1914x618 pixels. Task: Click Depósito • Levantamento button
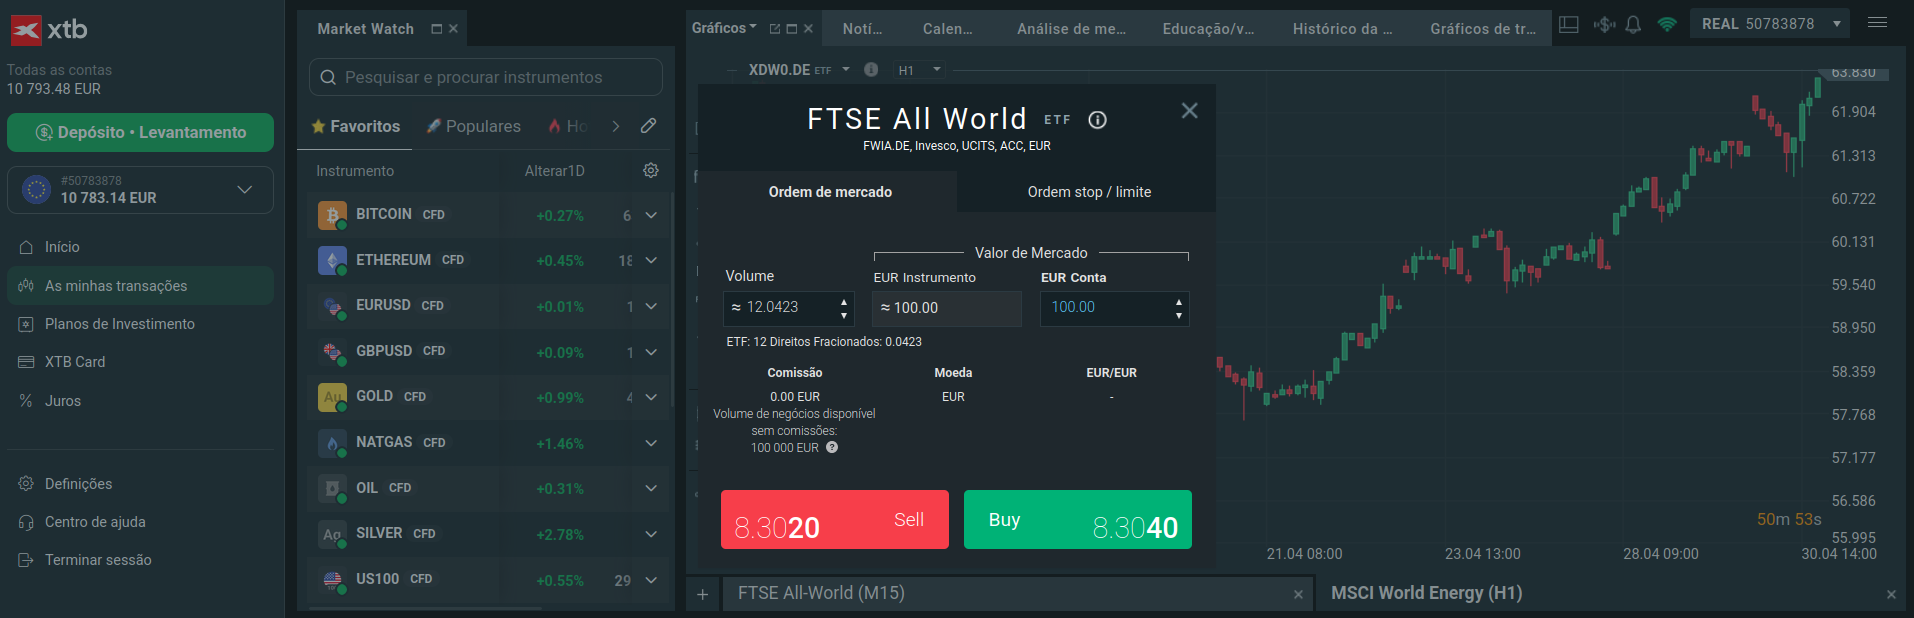(140, 132)
